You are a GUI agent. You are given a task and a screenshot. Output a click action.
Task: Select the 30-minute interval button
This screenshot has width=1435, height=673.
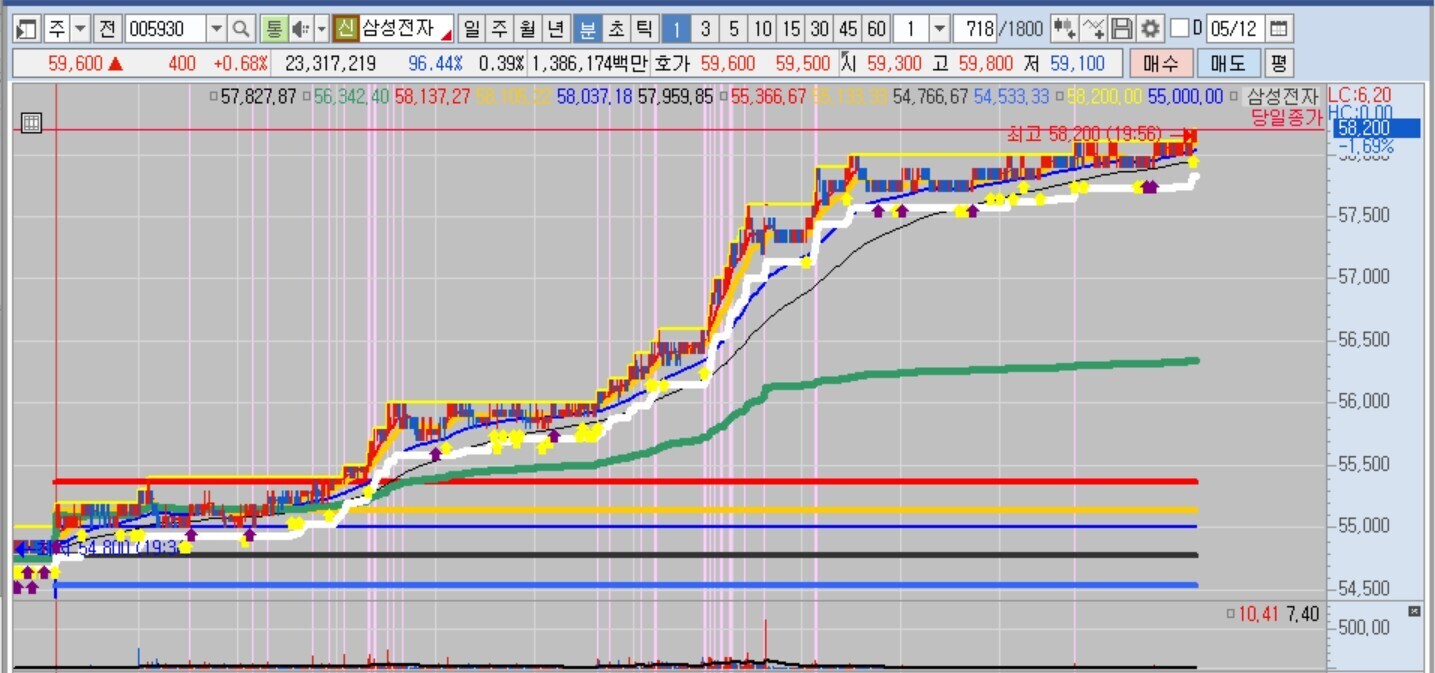pyautogui.click(x=820, y=28)
